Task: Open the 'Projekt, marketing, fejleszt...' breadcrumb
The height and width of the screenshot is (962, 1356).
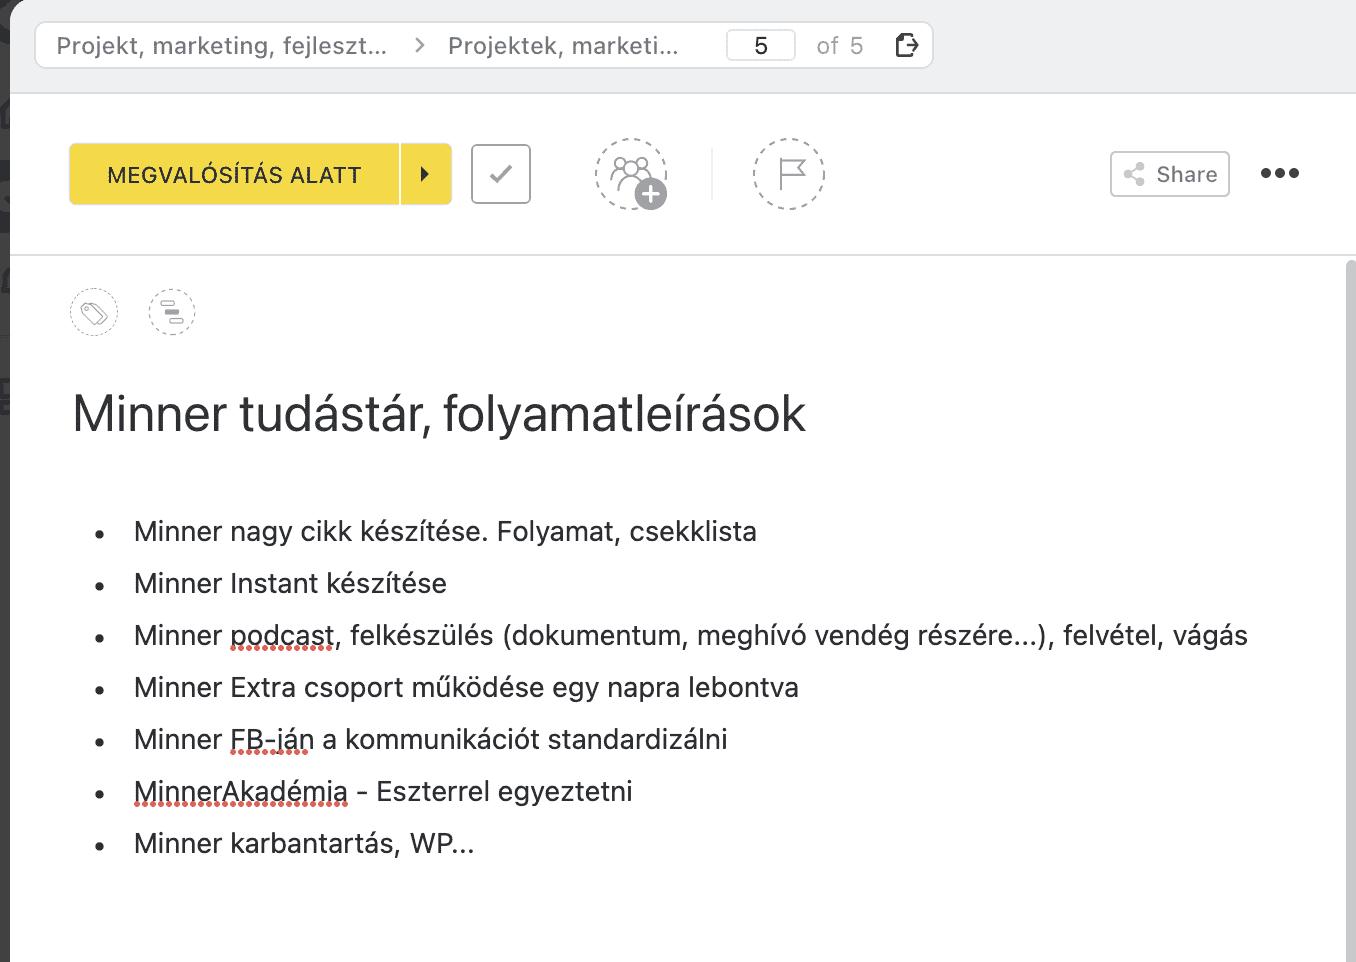Action: [221, 46]
